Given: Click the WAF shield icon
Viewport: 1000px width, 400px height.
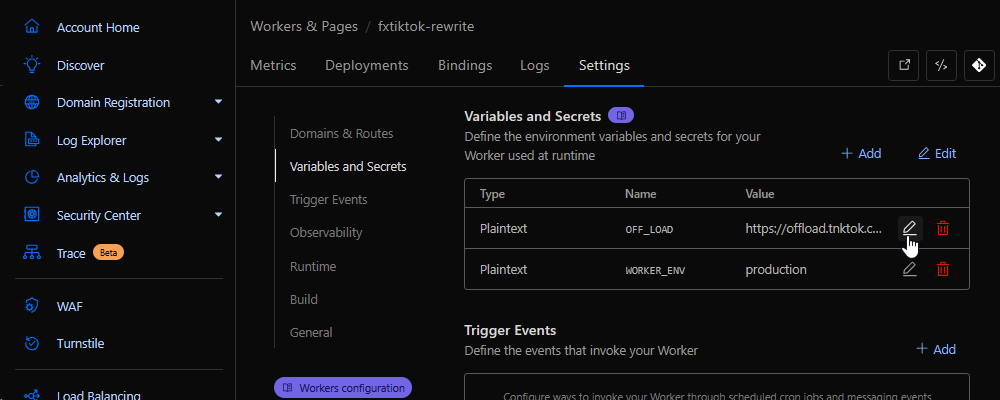Looking at the screenshot, I should (32, 306).
